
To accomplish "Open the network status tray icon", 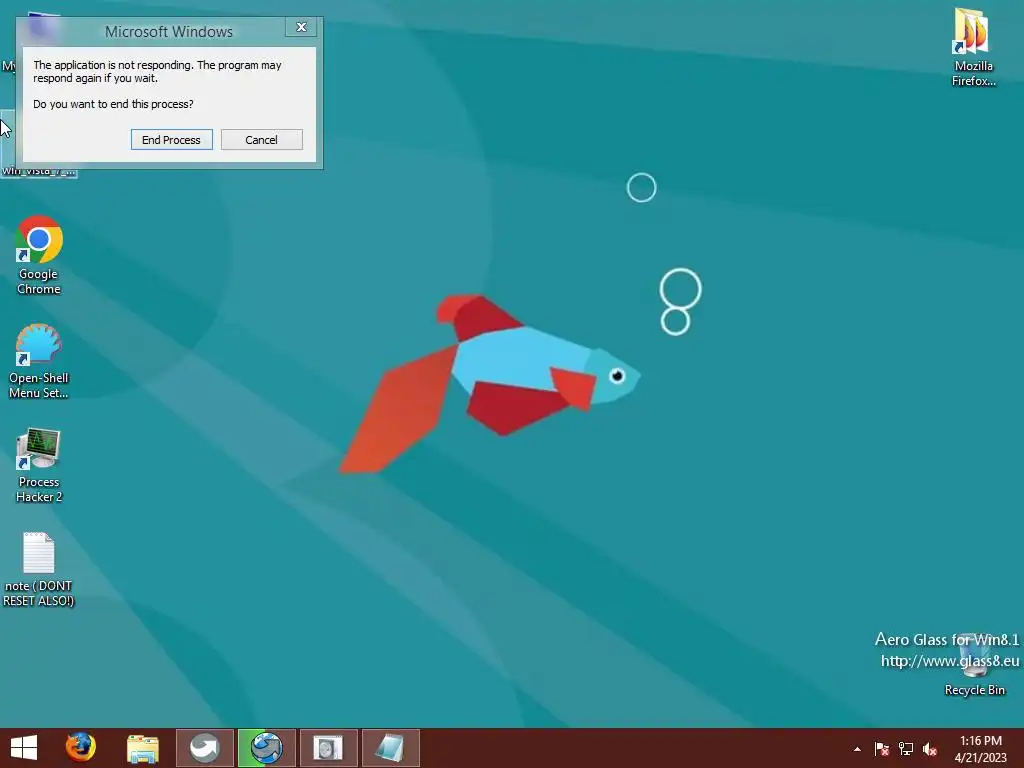I will (x=906, y=749).
